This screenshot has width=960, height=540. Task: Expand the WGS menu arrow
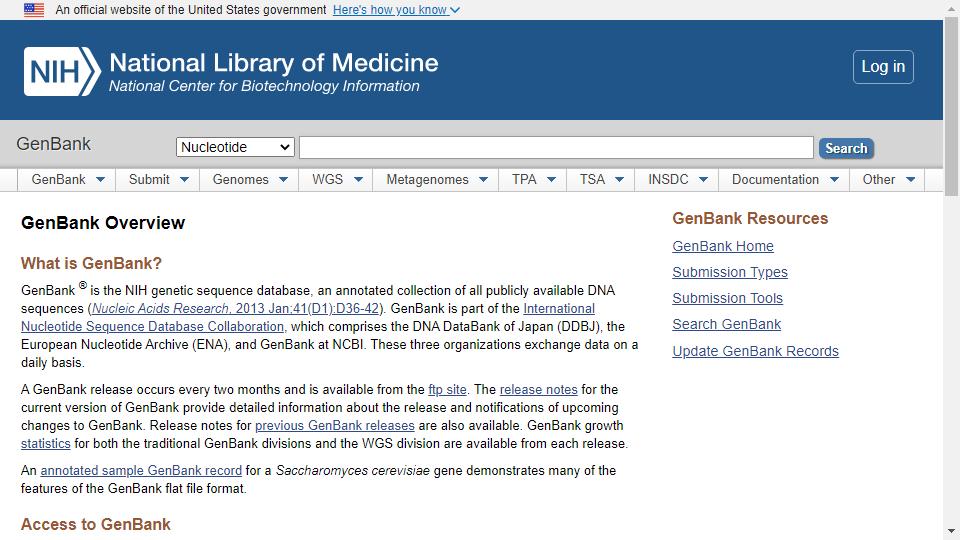click(359, 179)
